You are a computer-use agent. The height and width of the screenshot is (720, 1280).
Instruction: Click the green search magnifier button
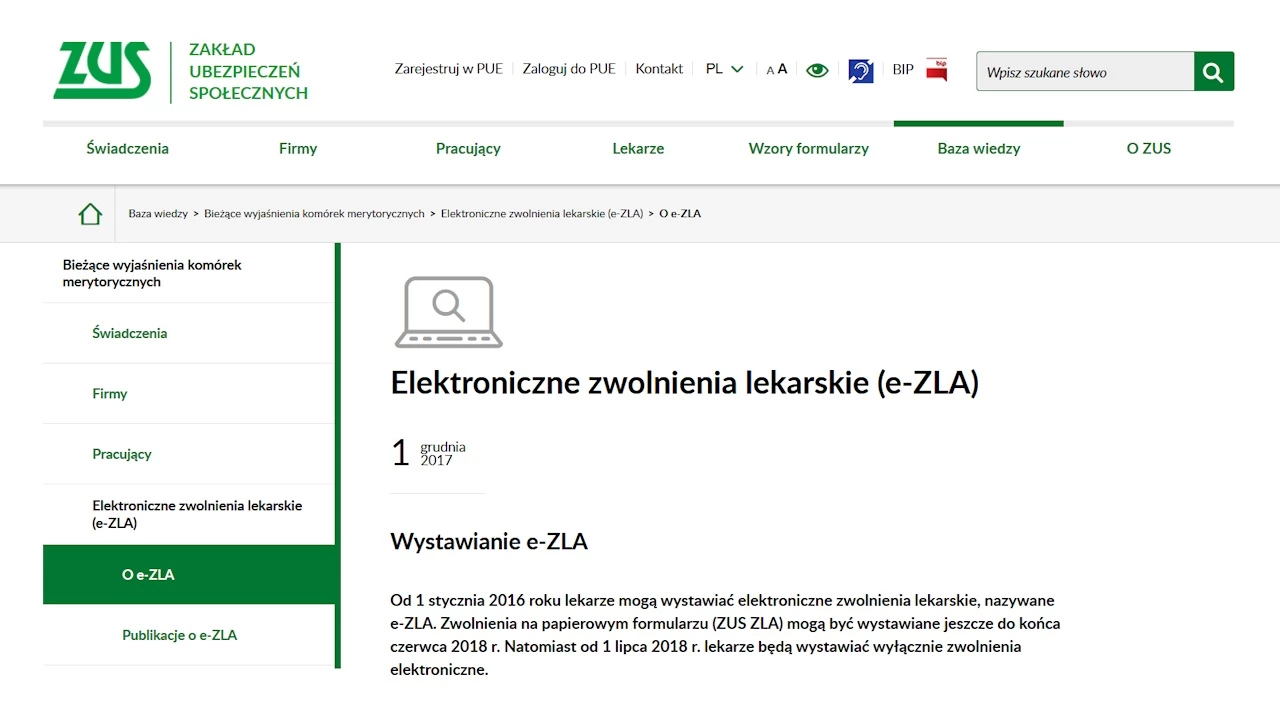point(1214,72)
